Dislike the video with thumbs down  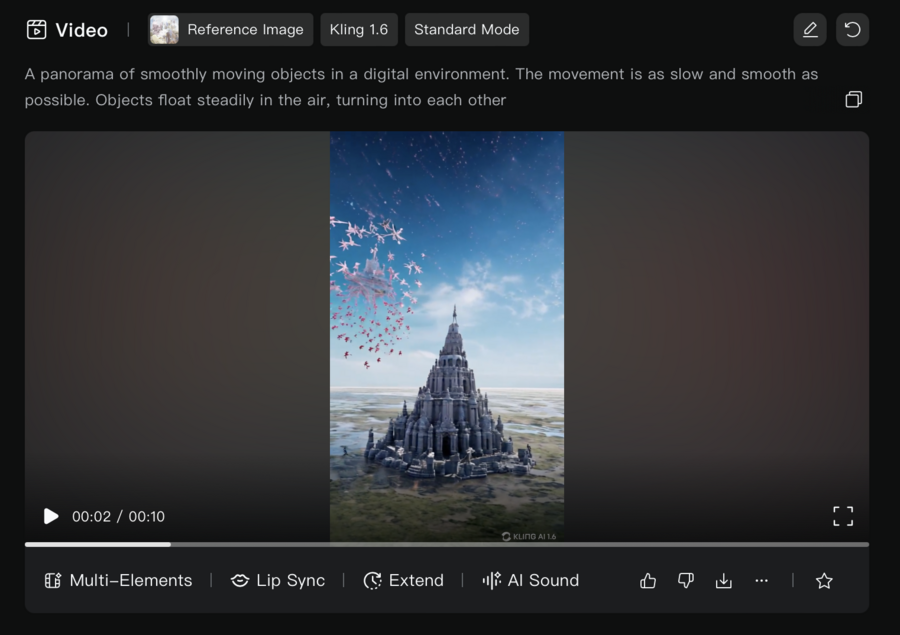point(686,580)
